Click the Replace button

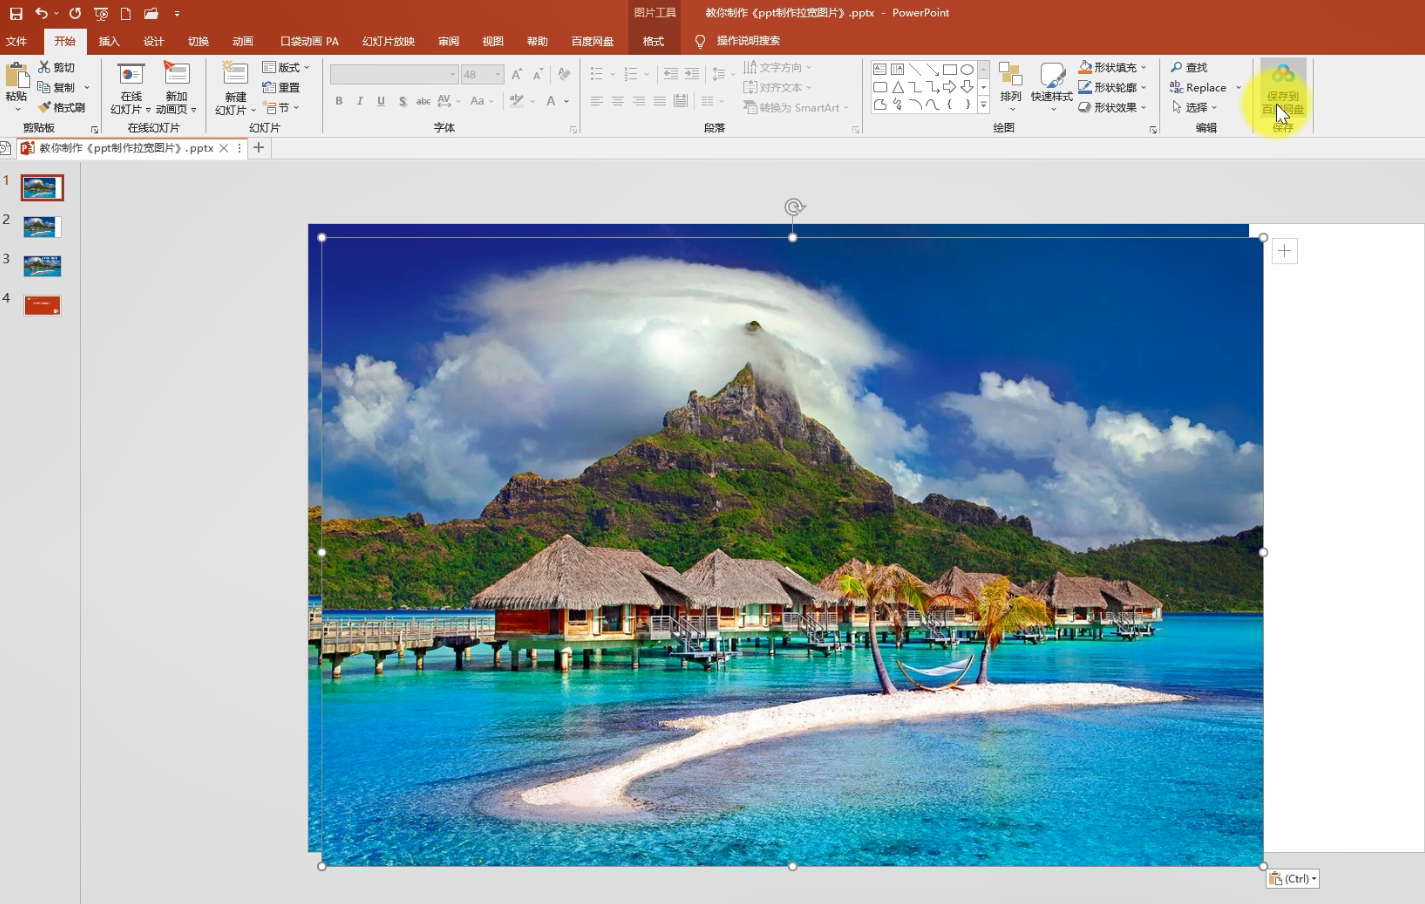point(1199,87)
